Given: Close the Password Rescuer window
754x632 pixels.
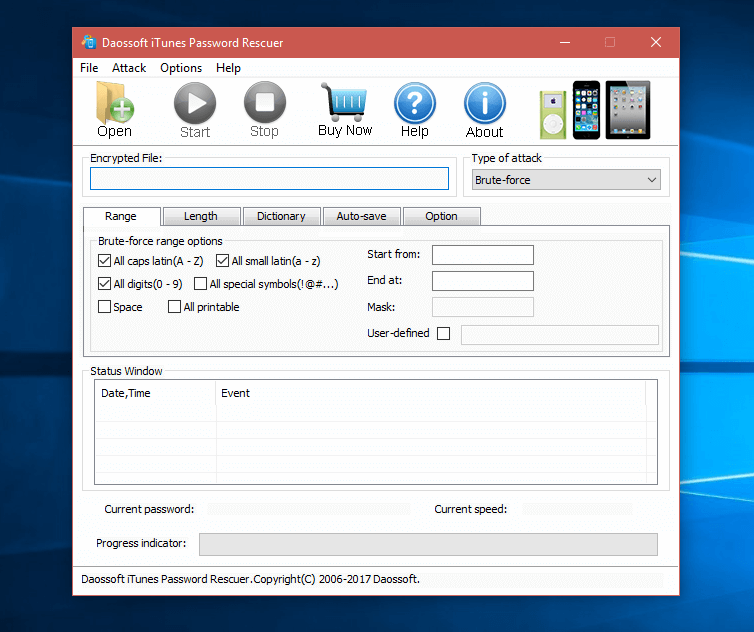Looking at the screenshot, I should tap(656, 42).
